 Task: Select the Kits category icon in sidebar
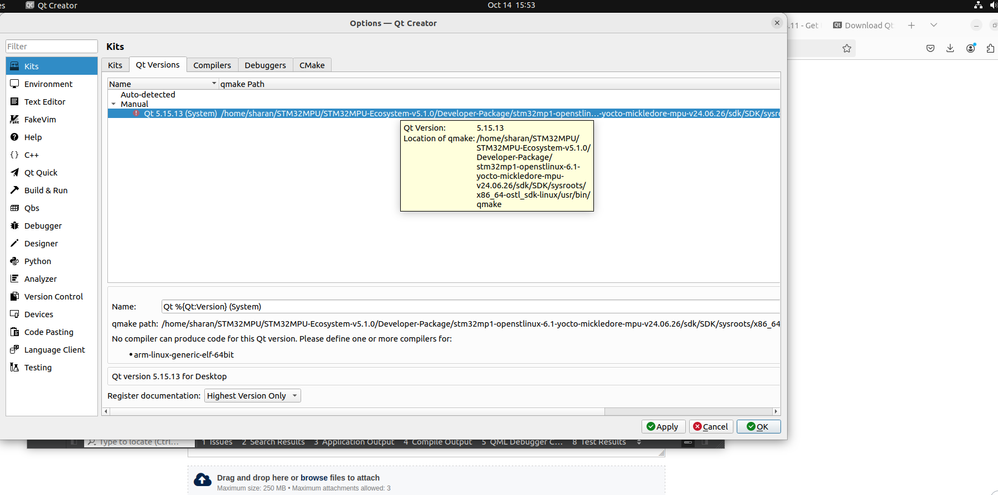tap(15, 66)
